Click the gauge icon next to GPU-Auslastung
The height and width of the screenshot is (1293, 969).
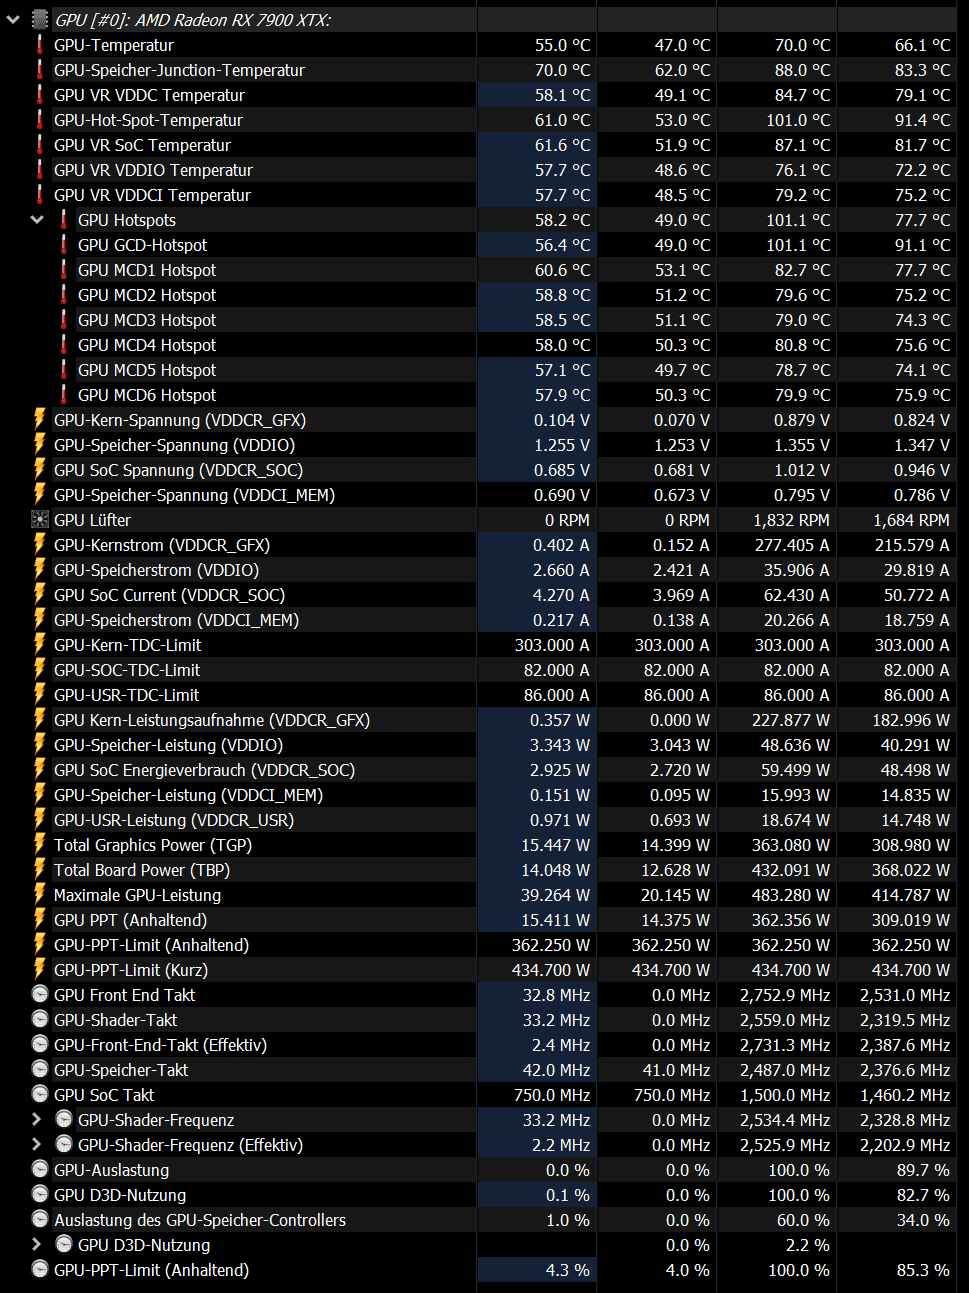[x=40, y=1169]
